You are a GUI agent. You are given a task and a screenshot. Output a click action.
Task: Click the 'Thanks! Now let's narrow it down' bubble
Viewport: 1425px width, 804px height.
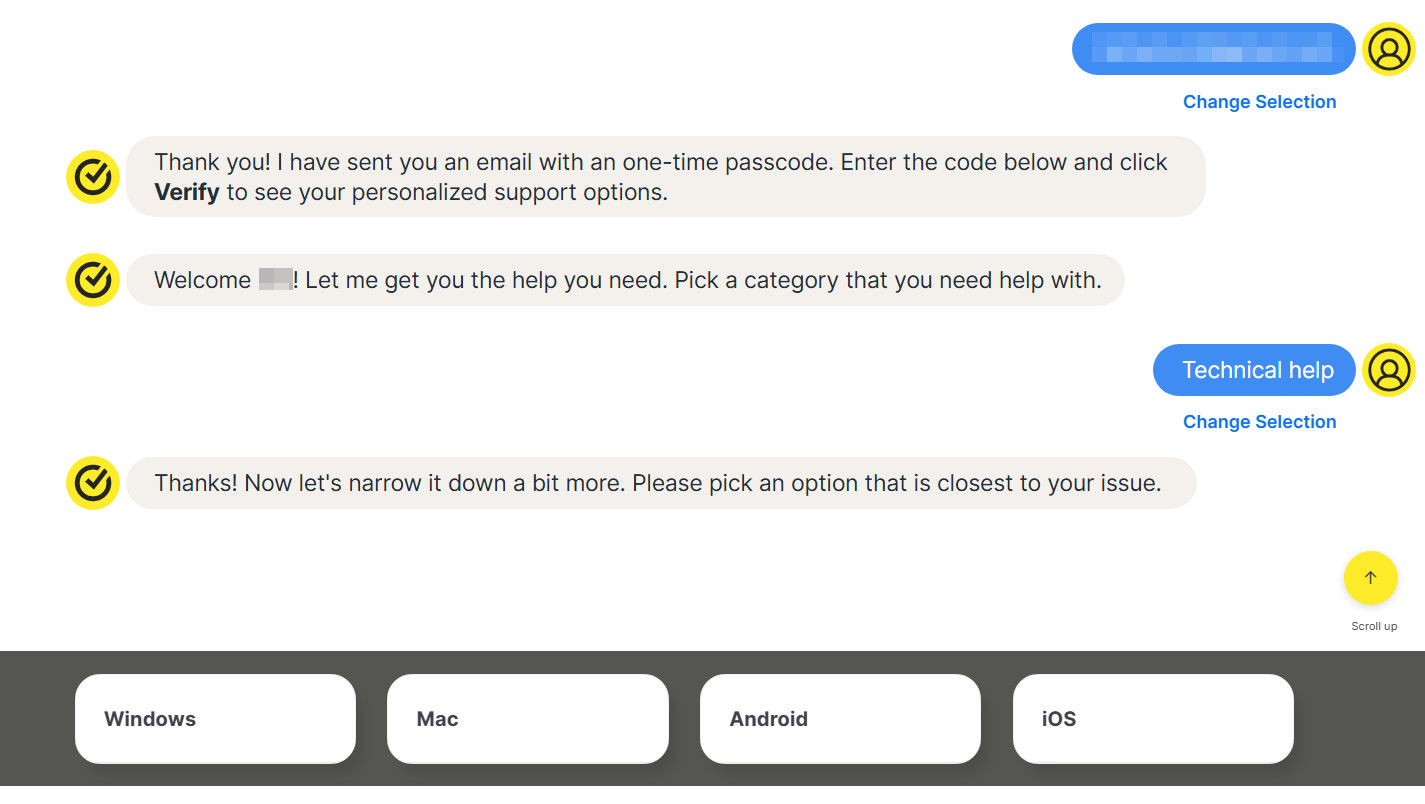click(x=660, y=483)
